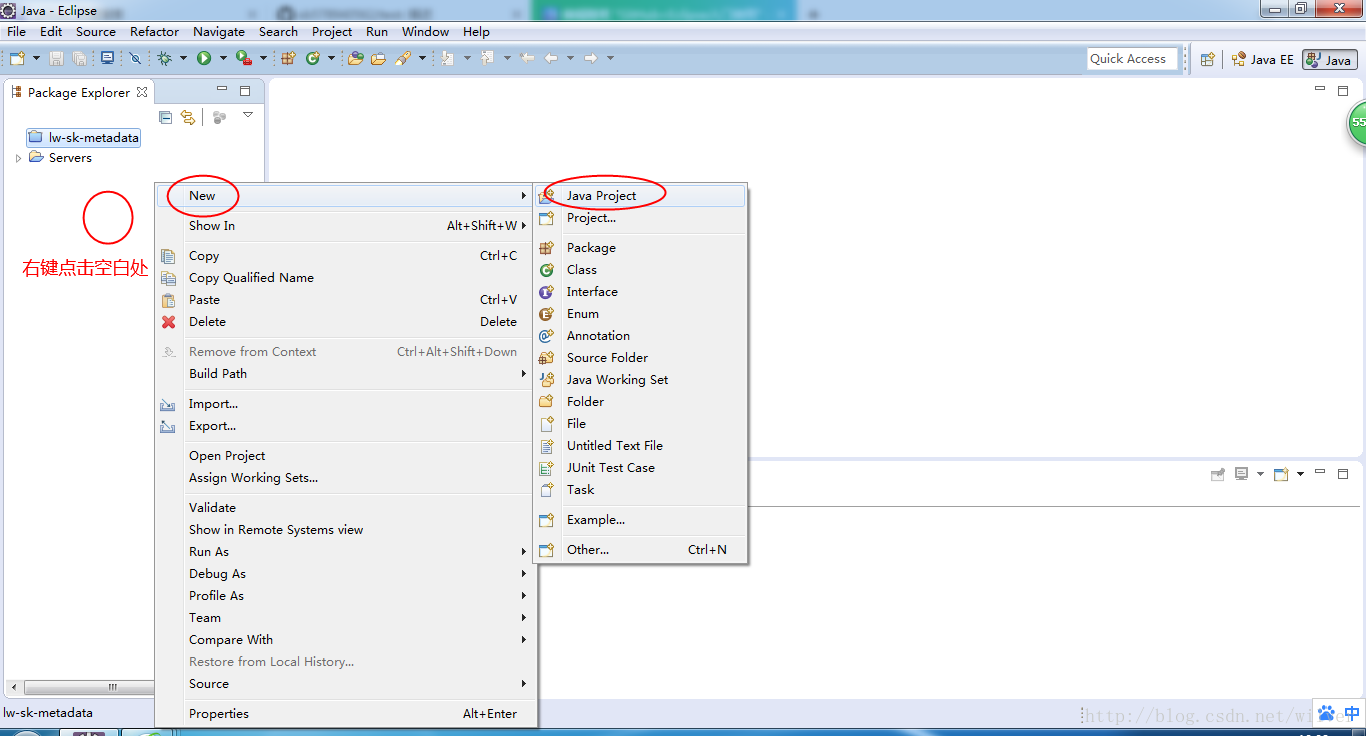Open the Debug configurations dropdown arrow
This screenshot has width=1366, height=736.
click(183, 58)
